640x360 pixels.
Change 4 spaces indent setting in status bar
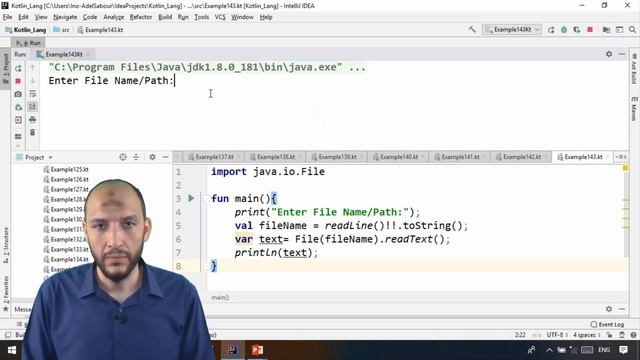coord(587,335)
